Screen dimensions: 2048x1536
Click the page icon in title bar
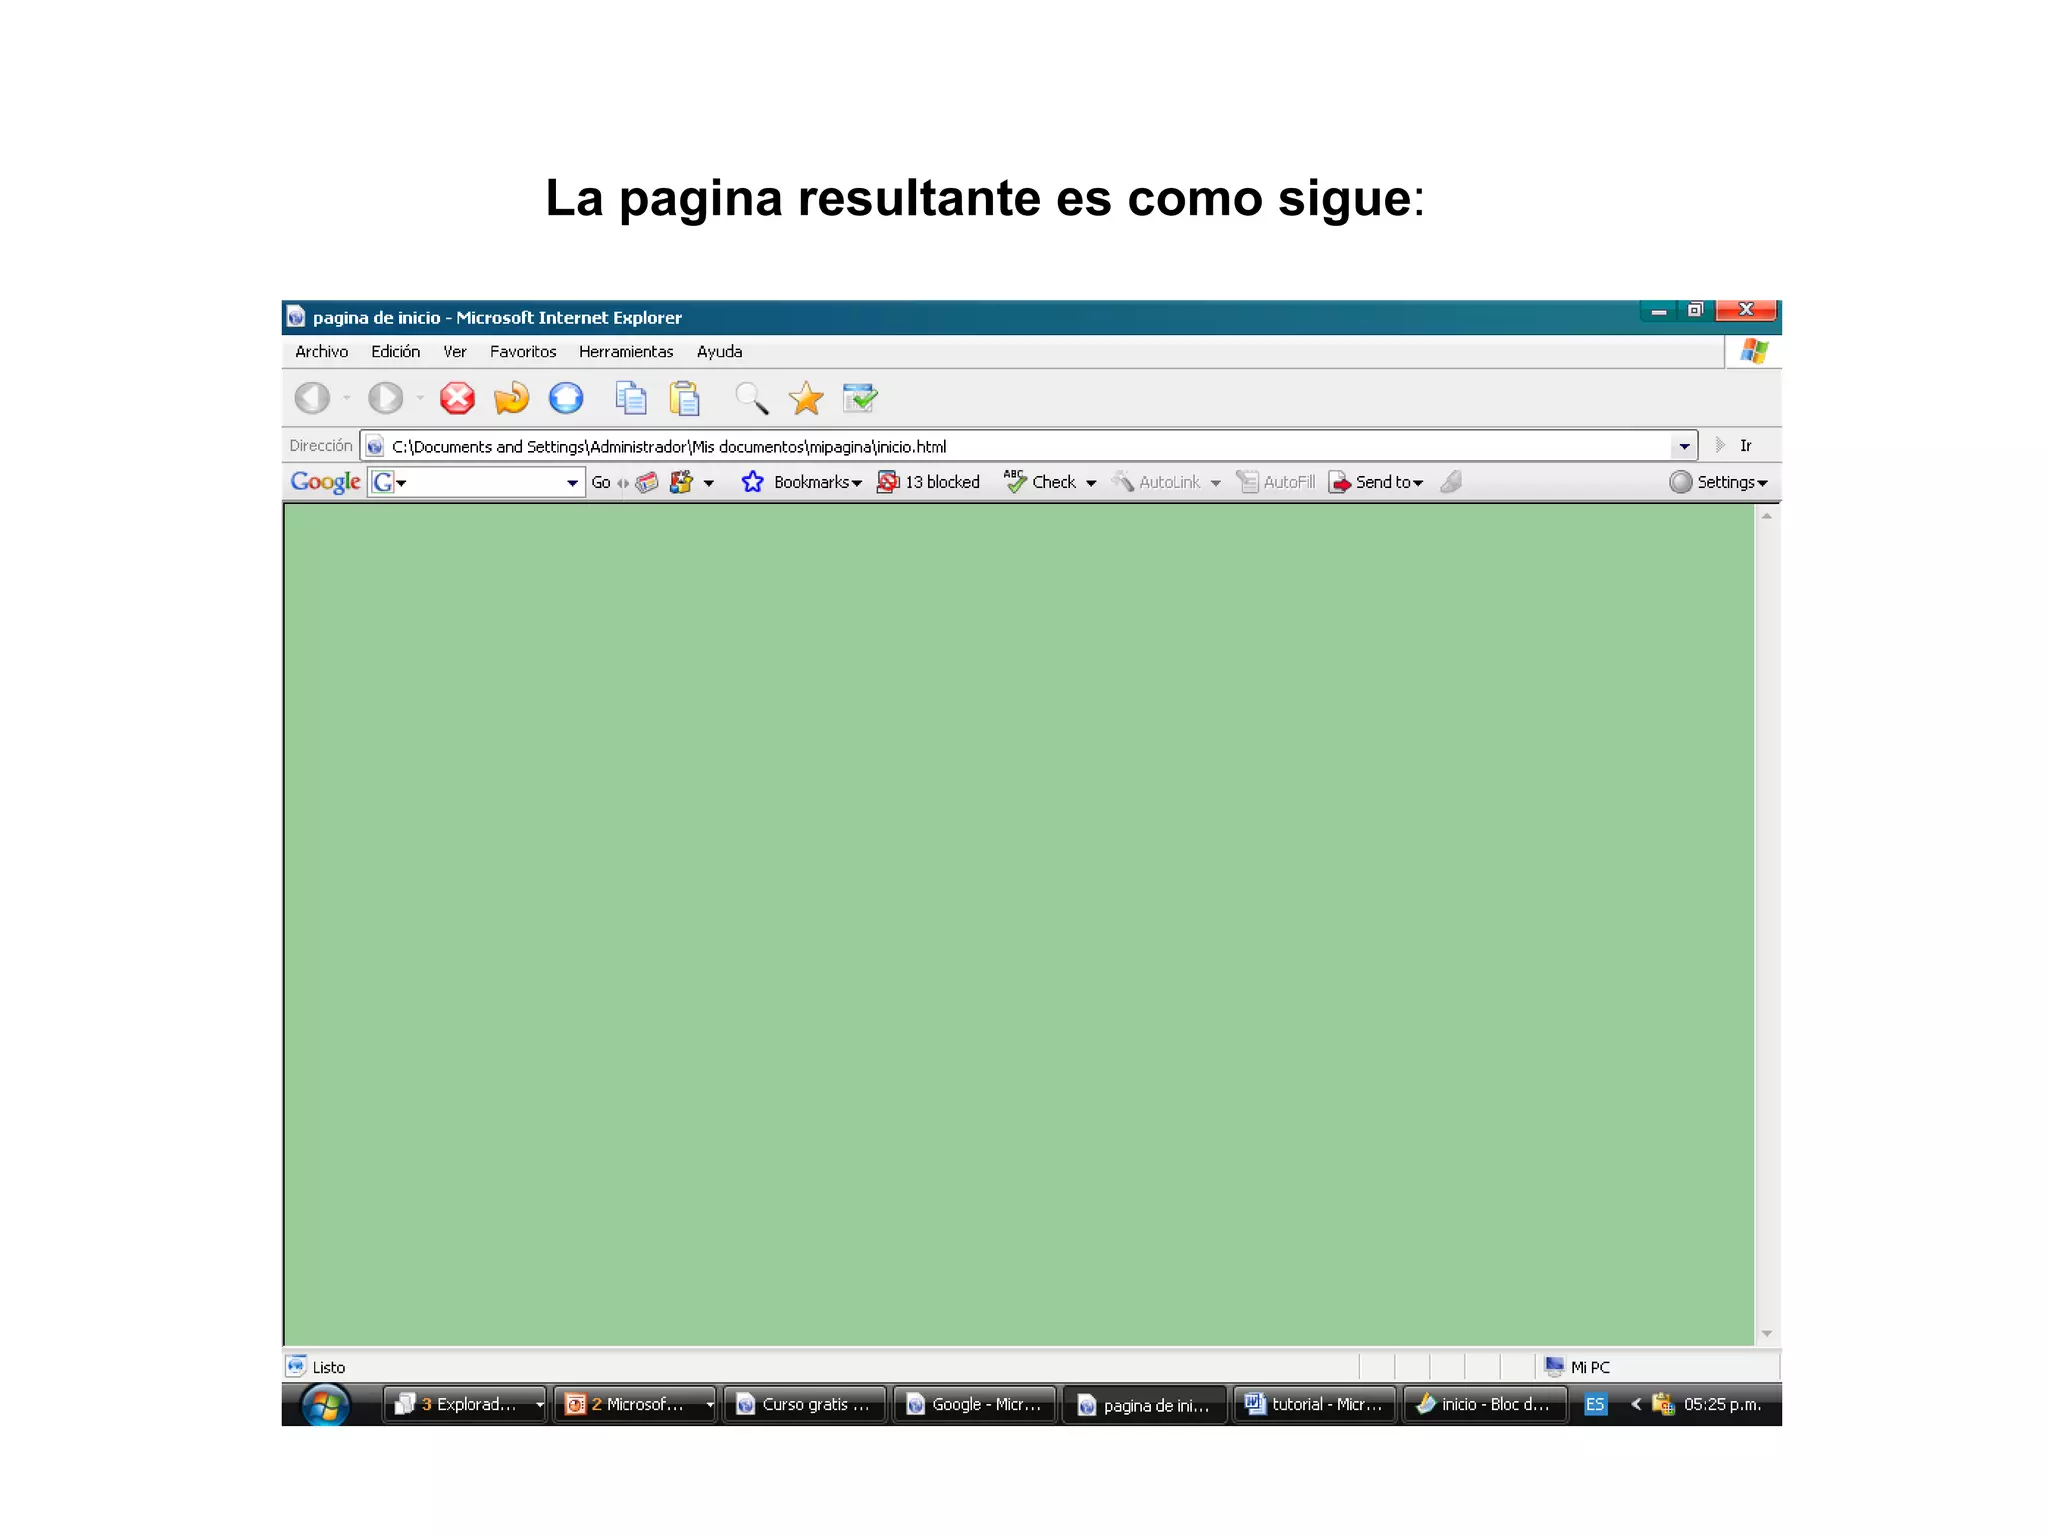(x=296, y=317)
